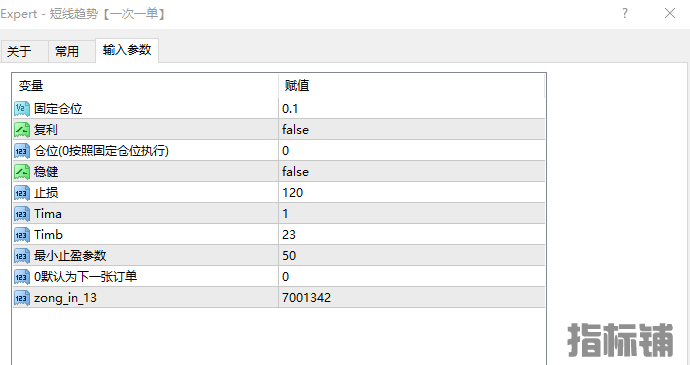Select the 输入参数 tab
This screenshot has height=365, width=690.
coord(127,50)
